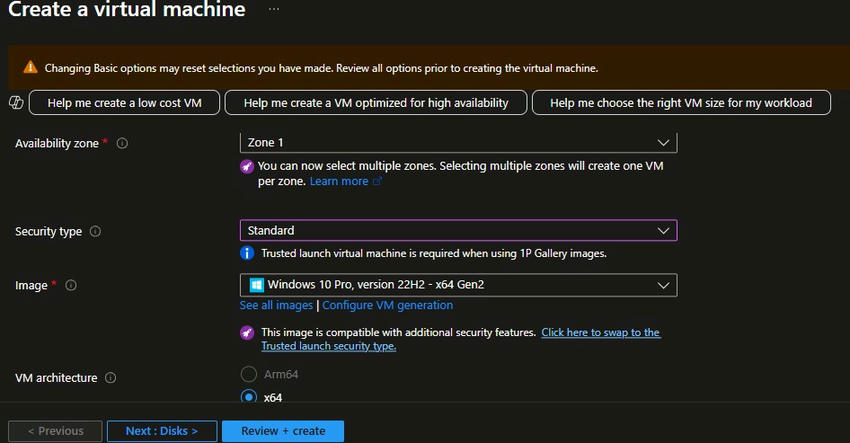Go to the Next: Disks step
This screenshot has width=850, height=443.
click(x=161, y=431)
